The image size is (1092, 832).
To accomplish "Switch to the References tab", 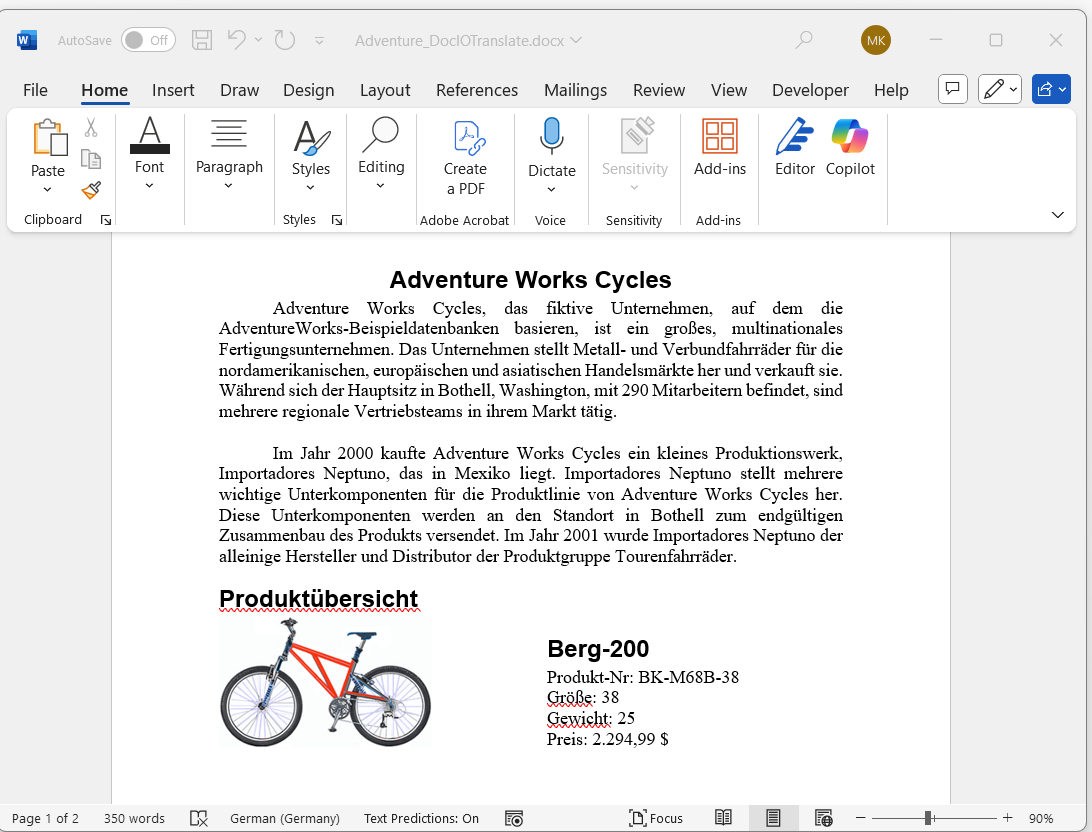I will (x=477, y=90).
